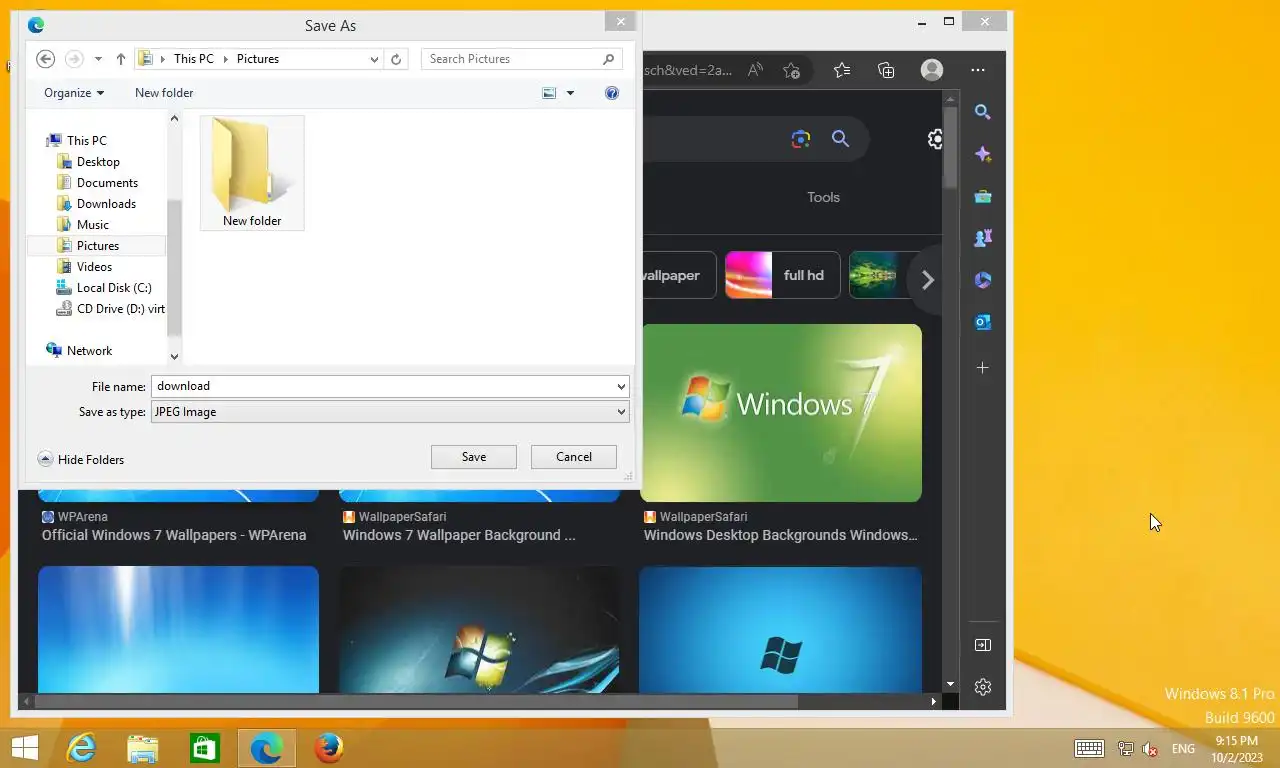The image size is (1280, 768).
Task: Go up one folder level arrow
Action: tap(121, 59)
